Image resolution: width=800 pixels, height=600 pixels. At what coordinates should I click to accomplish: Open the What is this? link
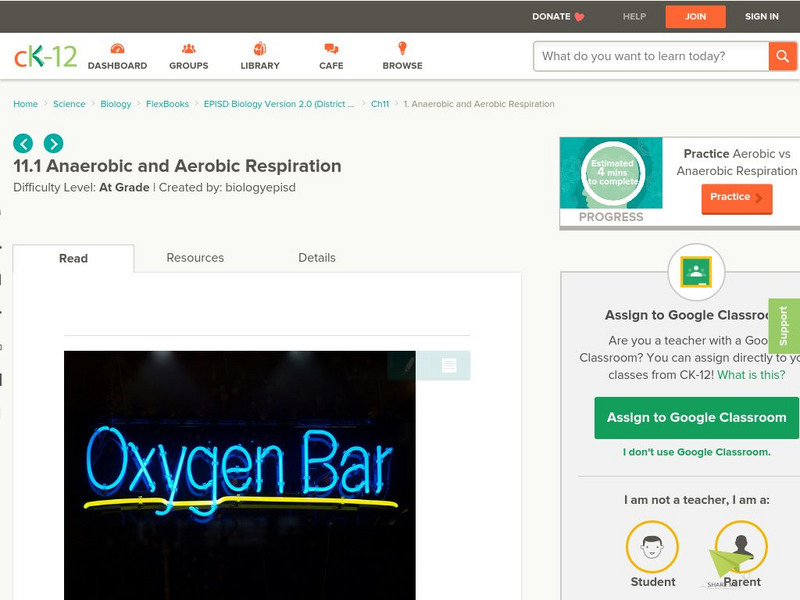(751, 374)
